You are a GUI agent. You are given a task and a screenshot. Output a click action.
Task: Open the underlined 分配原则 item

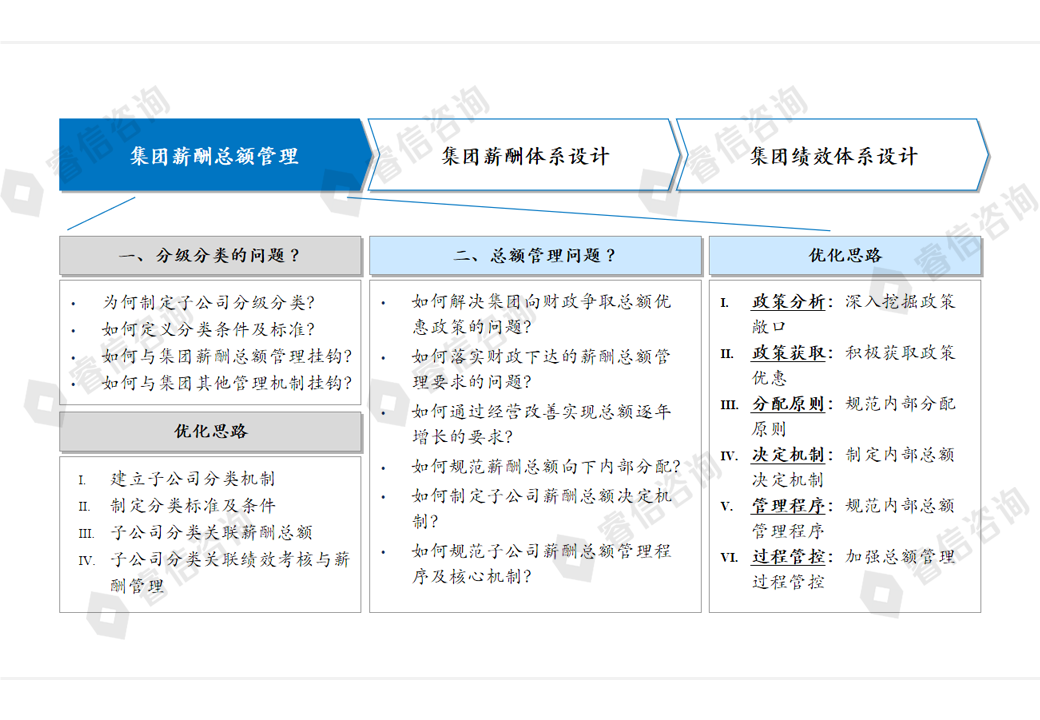tap(788, 404)
